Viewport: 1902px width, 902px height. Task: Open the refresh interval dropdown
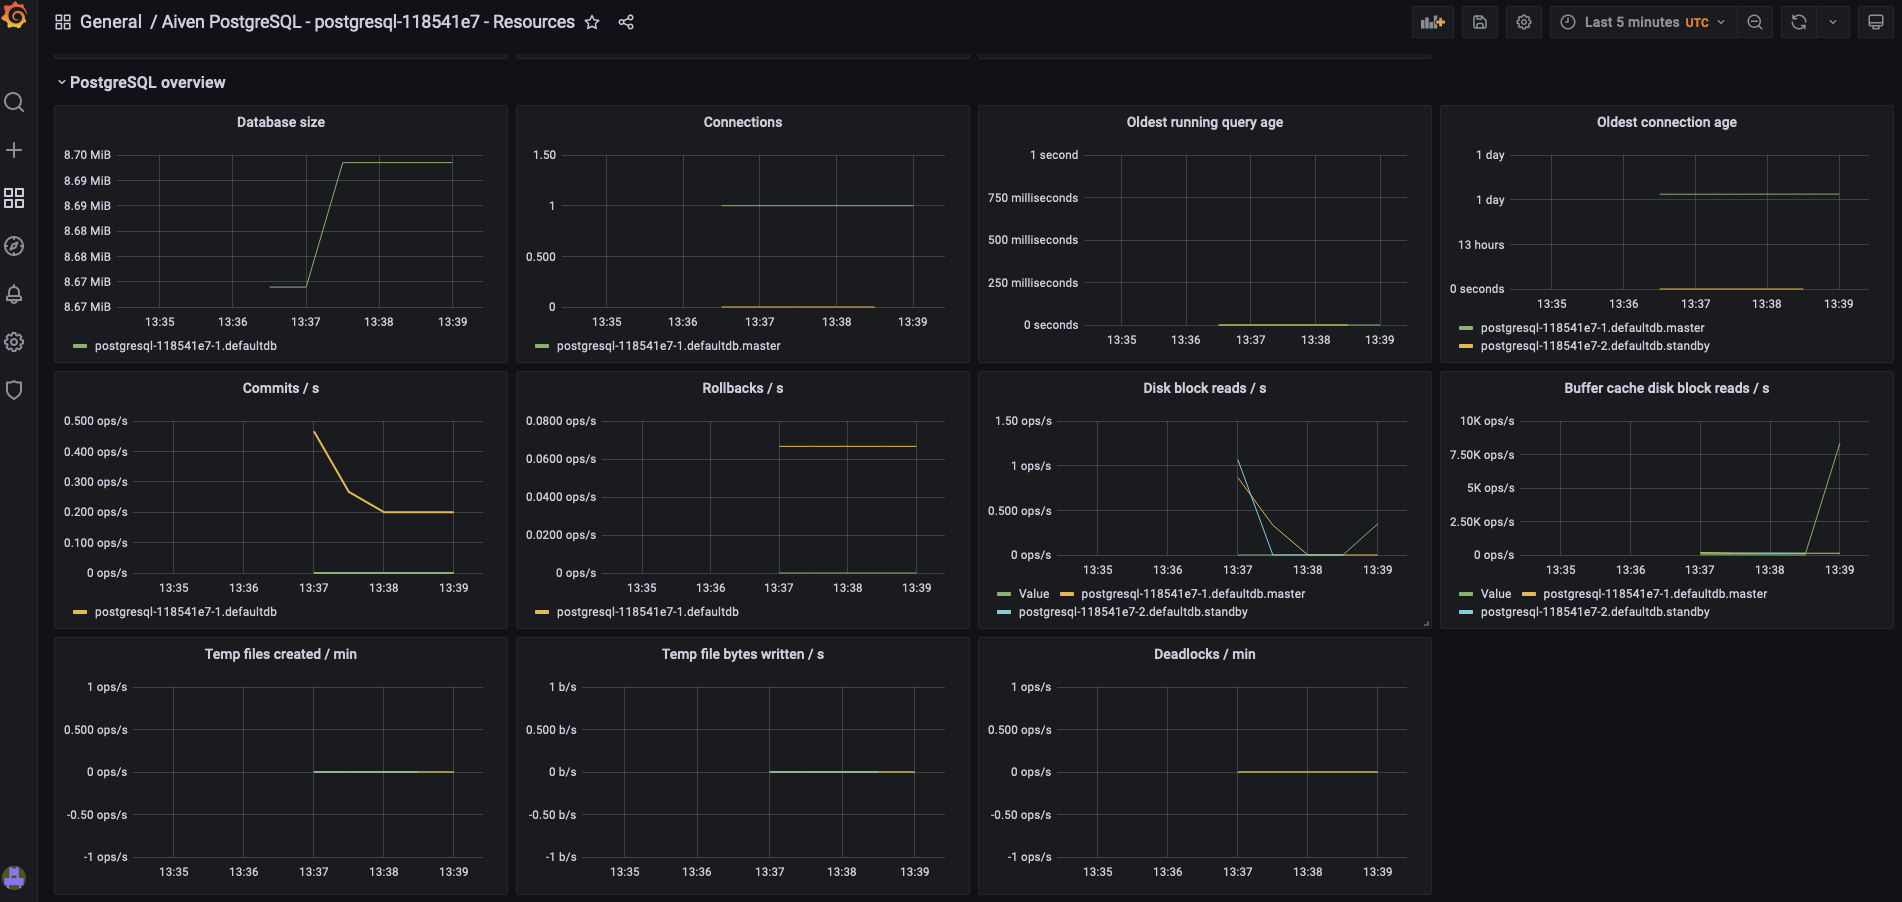pos(1833,21)
